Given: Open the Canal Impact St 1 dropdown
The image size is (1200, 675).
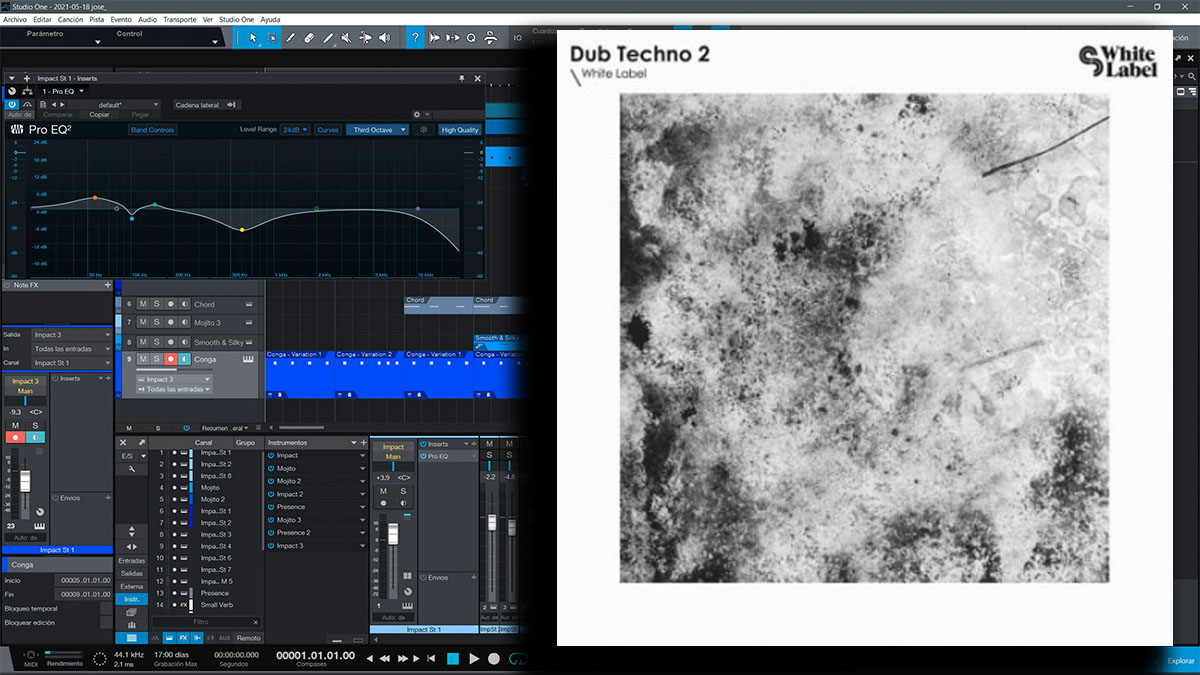Looking at the screenshot, I should [x=72, y=363].
